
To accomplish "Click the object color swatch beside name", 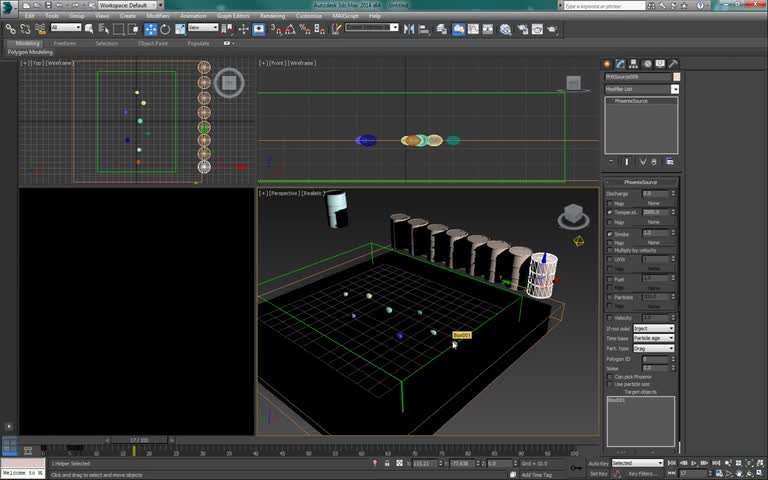I will [677, 77].
